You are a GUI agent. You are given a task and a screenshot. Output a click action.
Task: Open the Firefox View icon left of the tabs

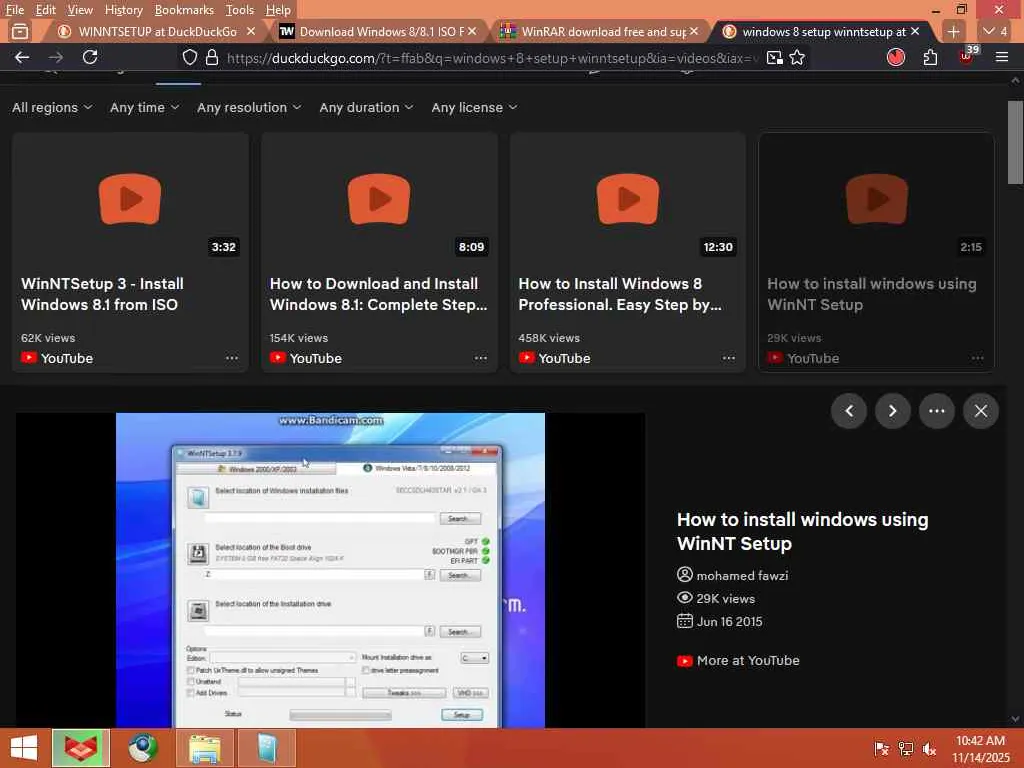tap(20, 31)
